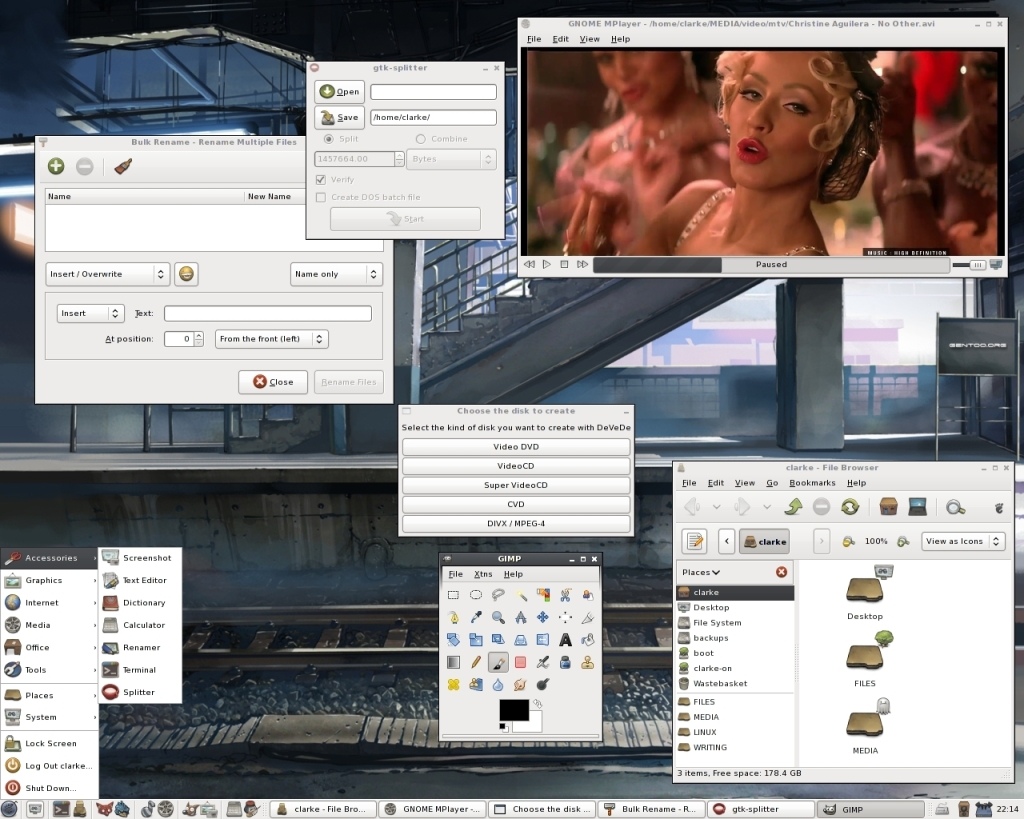Image resolution: width=1024 pixels, height=819 pixels.
Task: Open the View as Icons dropdown
Action: 963,541
